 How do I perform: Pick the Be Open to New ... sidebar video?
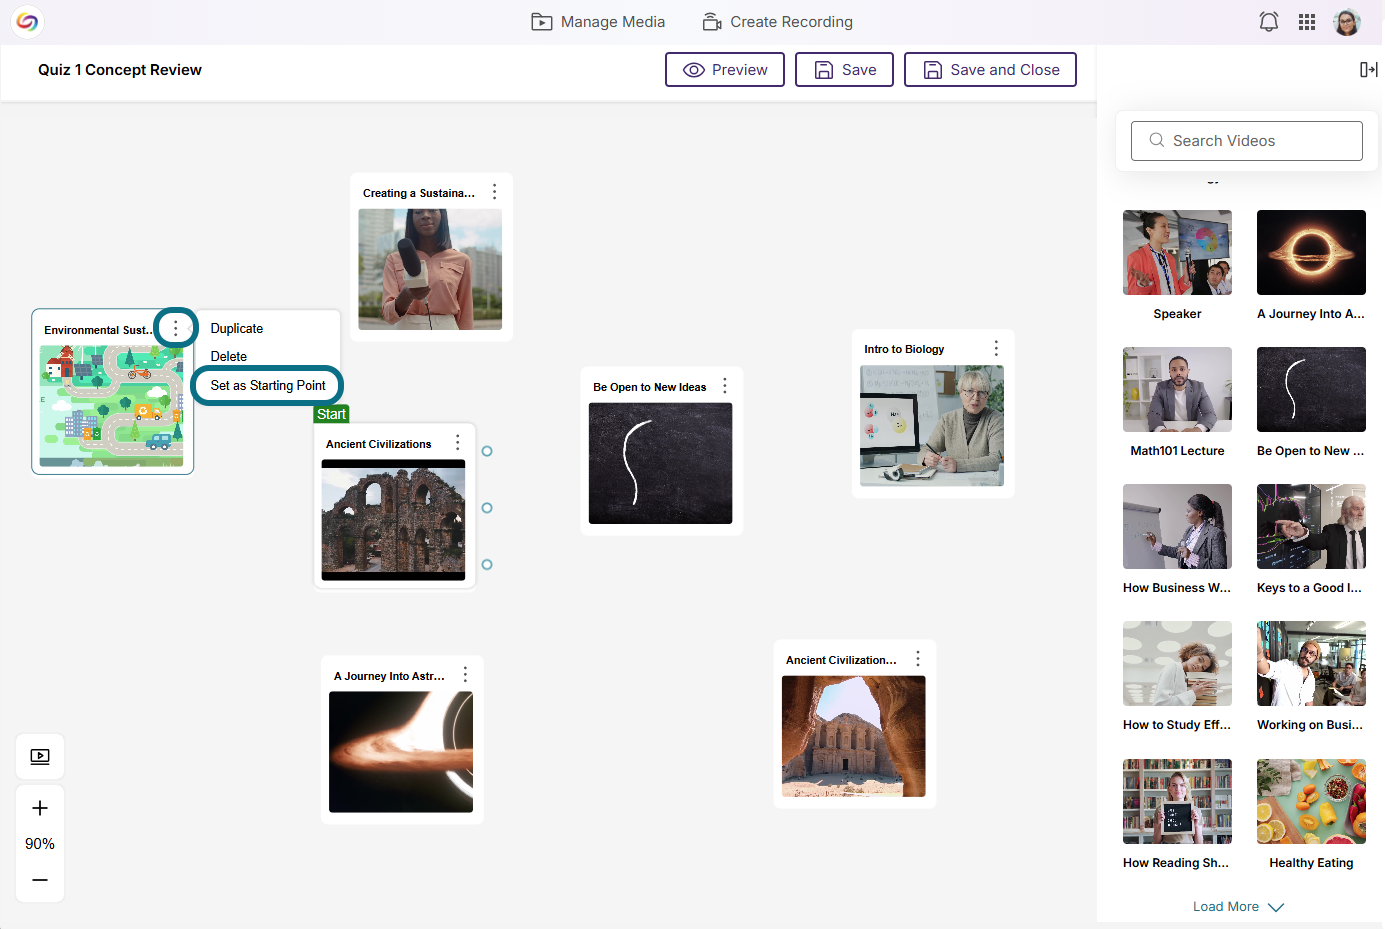[x=1311, y=389]
